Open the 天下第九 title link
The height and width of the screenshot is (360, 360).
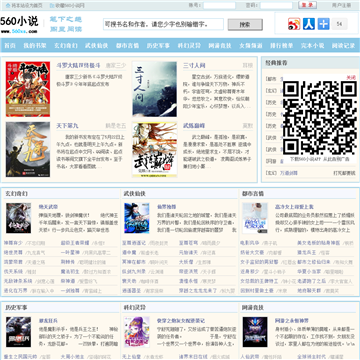pos(67,126)
